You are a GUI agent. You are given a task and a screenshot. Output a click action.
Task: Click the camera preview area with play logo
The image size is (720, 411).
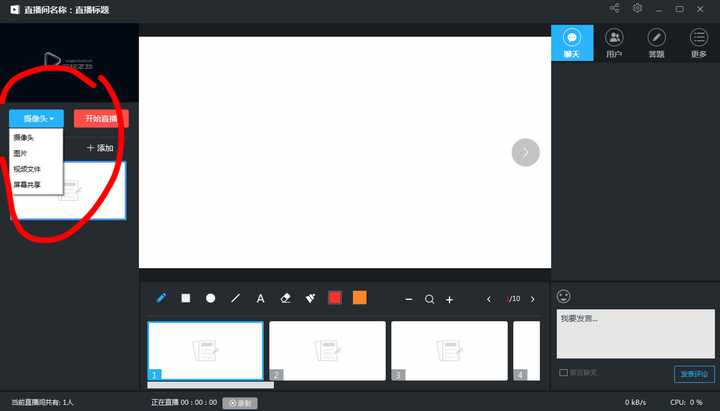pyautogui.click(x=69, y=62)
